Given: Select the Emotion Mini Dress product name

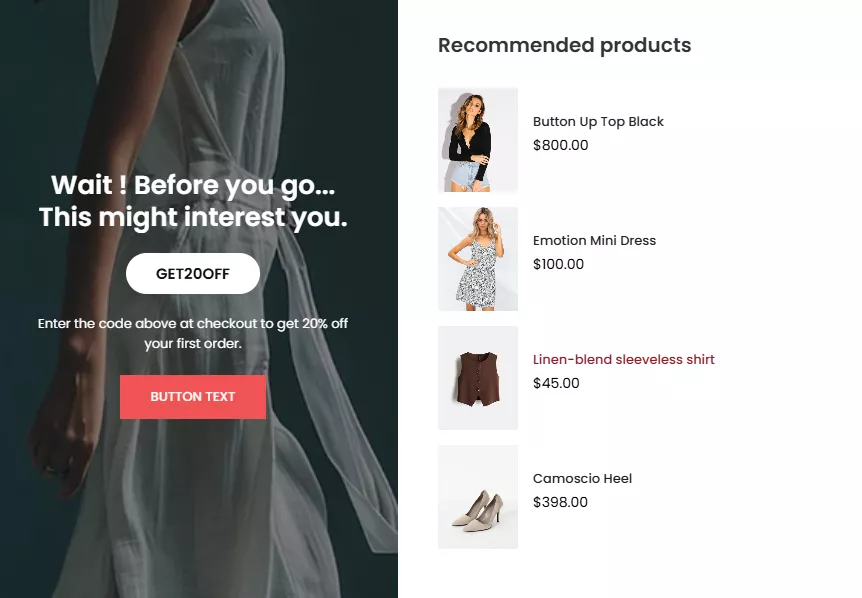Looking at the screenshot, I should click(594, 241).
